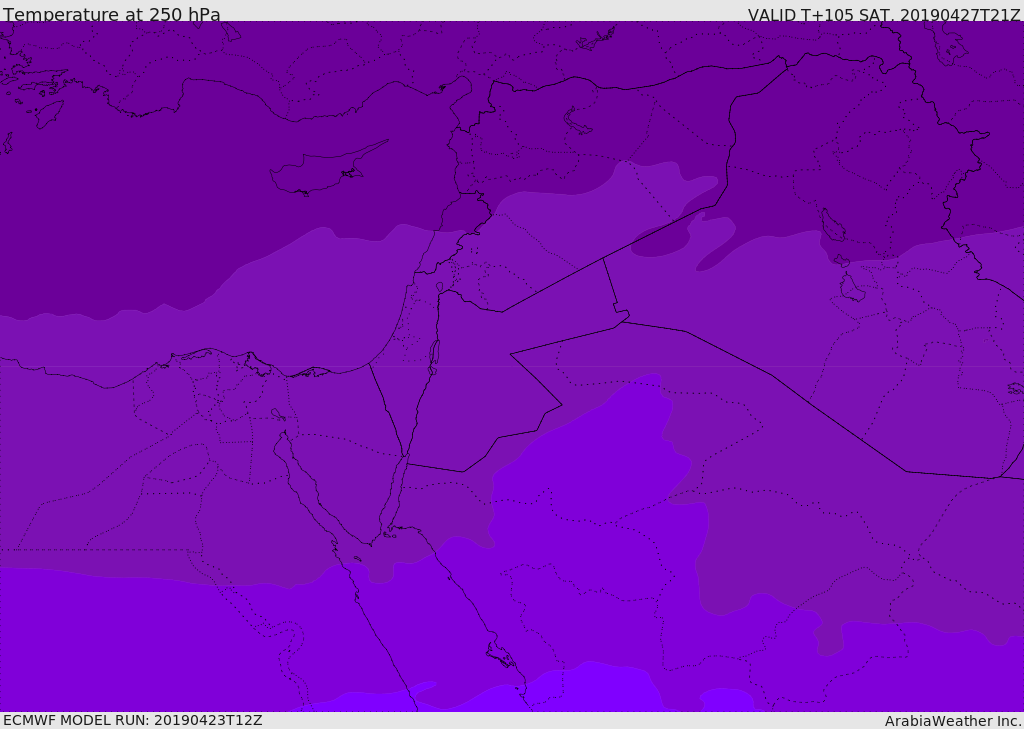1024x729 pixels.
Task: Click the 'VALID T+105 SAT. 20190427T21Z' label
Action: pos(884,14)
